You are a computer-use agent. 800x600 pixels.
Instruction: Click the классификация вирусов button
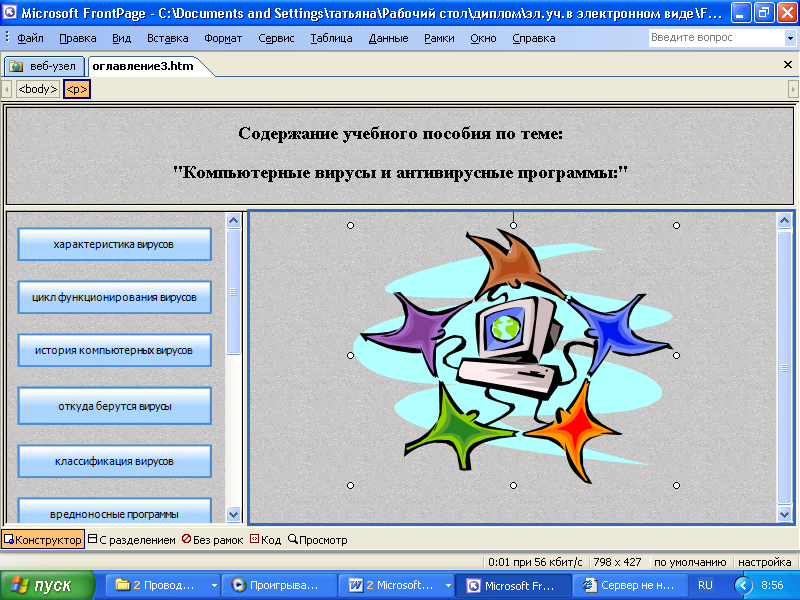(x=114, y=461)
